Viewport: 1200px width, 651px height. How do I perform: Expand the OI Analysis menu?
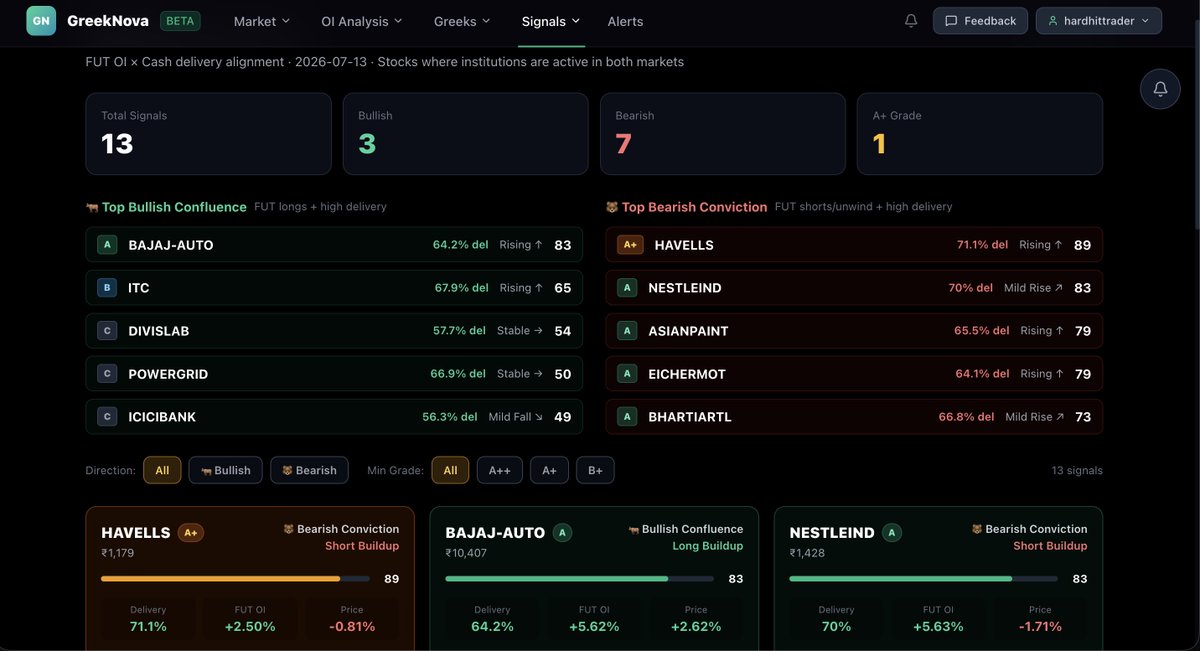click(x=362, y=21)
